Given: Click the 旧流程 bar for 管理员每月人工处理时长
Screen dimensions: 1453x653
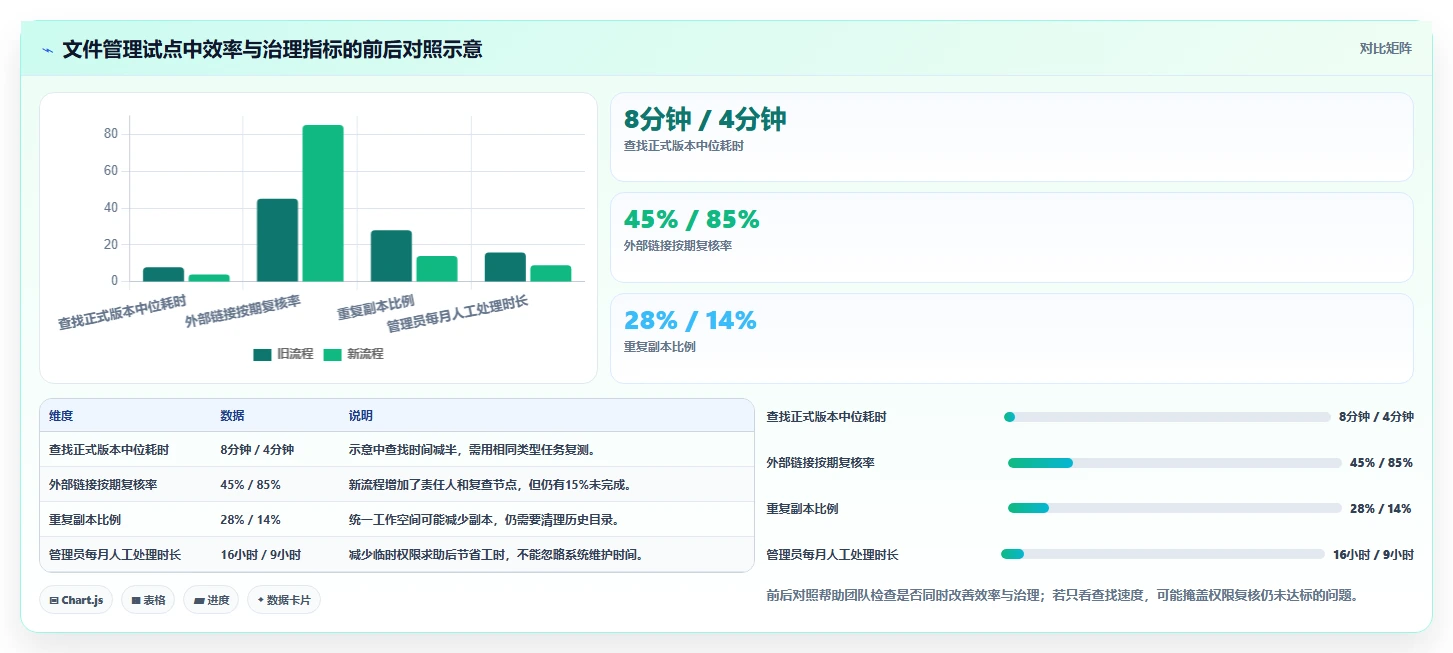Looking at the screenshot, I should [x=505, y=267].
